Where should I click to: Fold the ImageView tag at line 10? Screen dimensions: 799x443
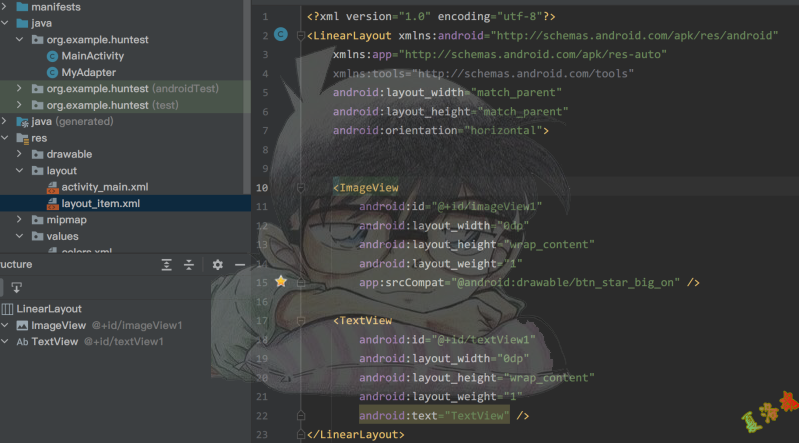[299, 187]
